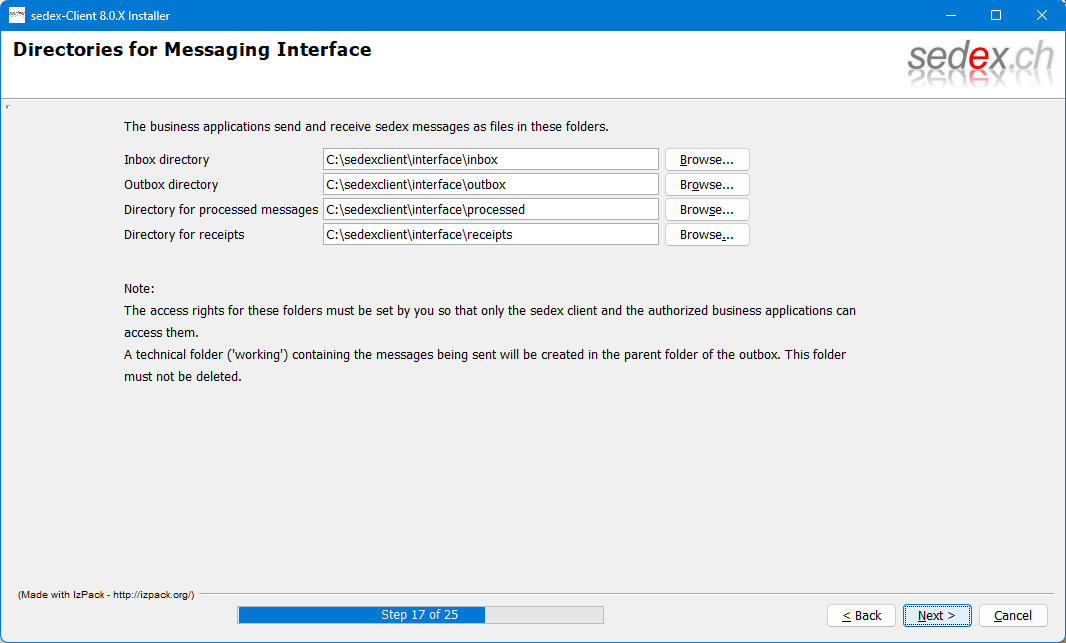Browse for the Inbox directory
This screenshot has width=1066, height=643.
[x=706, y=160]
